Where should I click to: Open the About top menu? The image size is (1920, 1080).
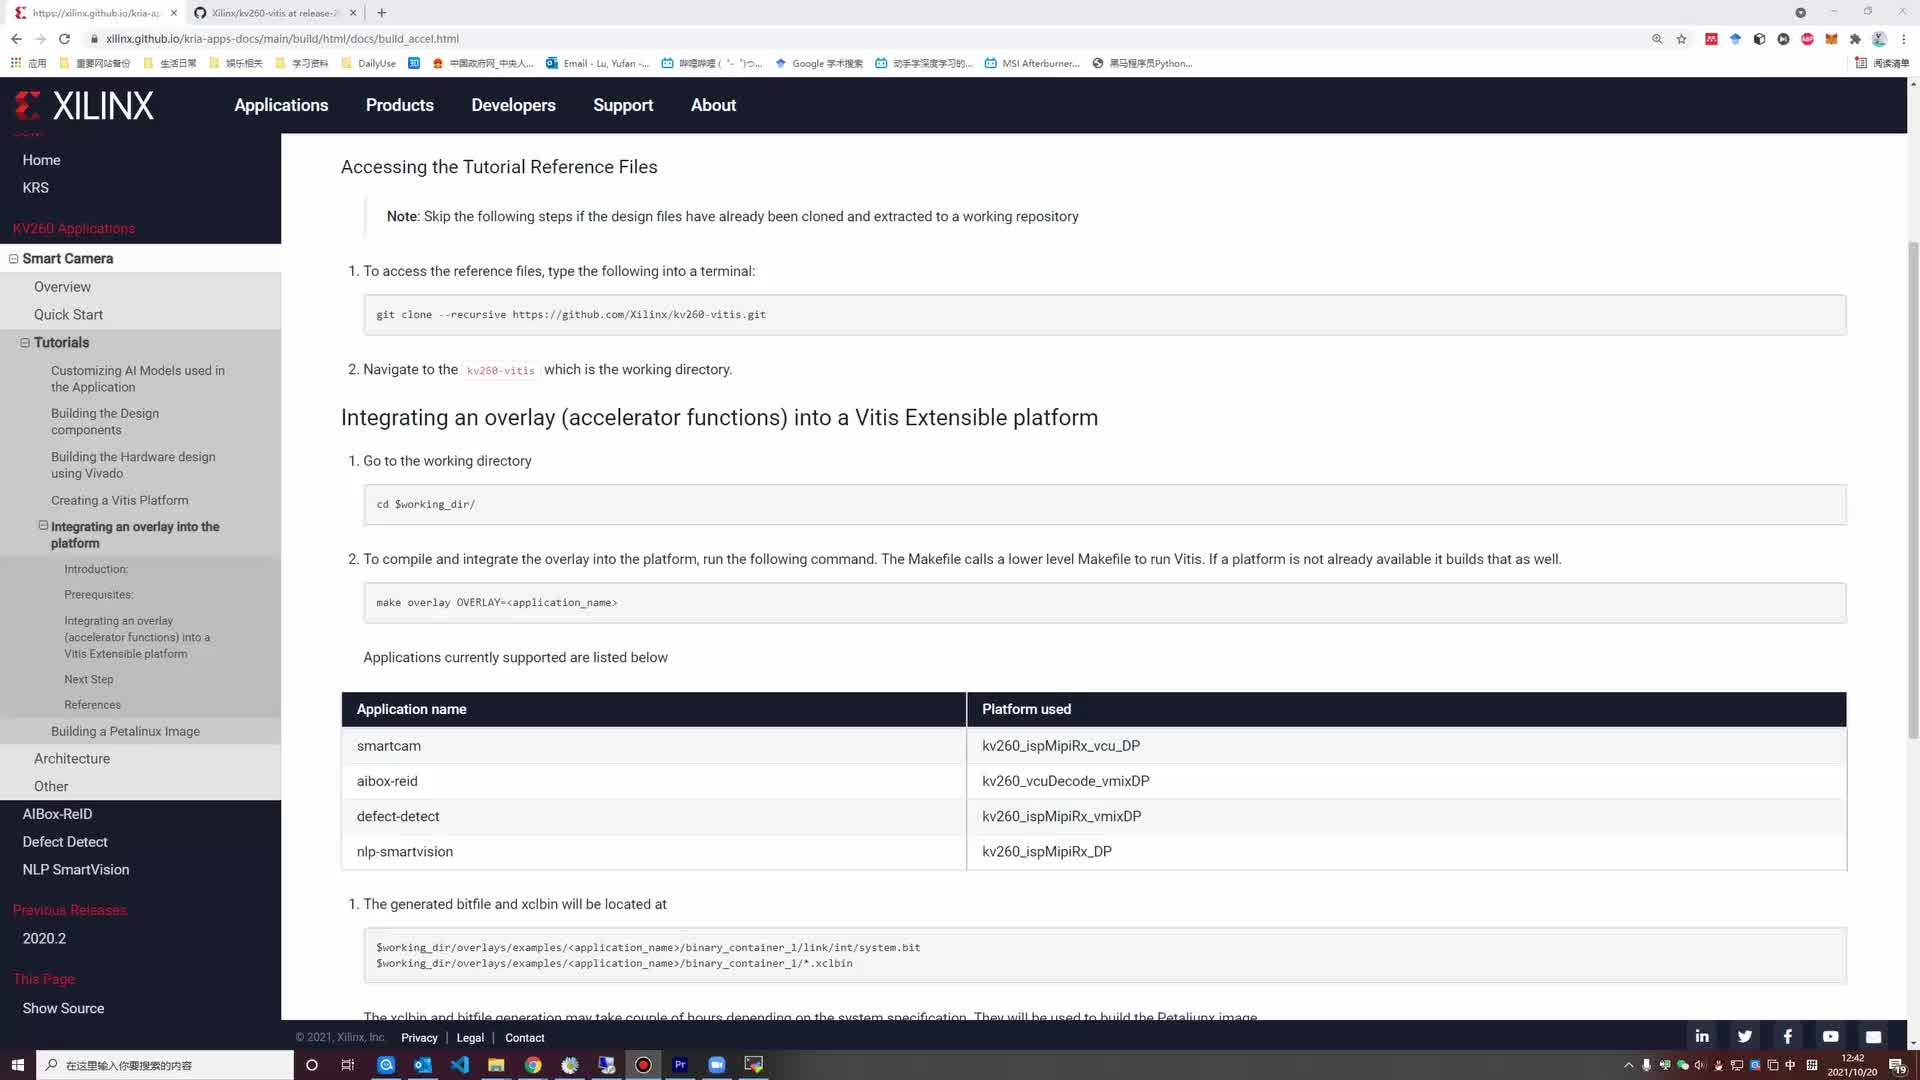pyautogui.click(x=713, y=105)
